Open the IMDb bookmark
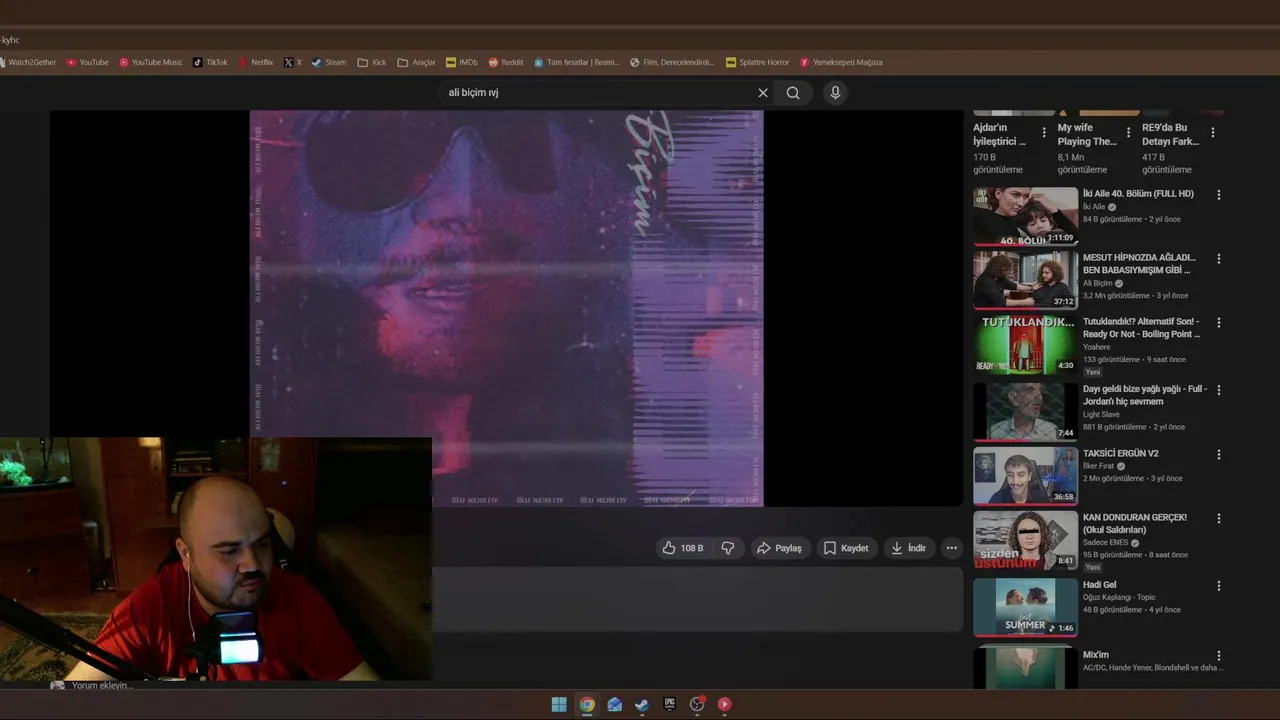Viewport: 1280px width, 720px height. 462,62
